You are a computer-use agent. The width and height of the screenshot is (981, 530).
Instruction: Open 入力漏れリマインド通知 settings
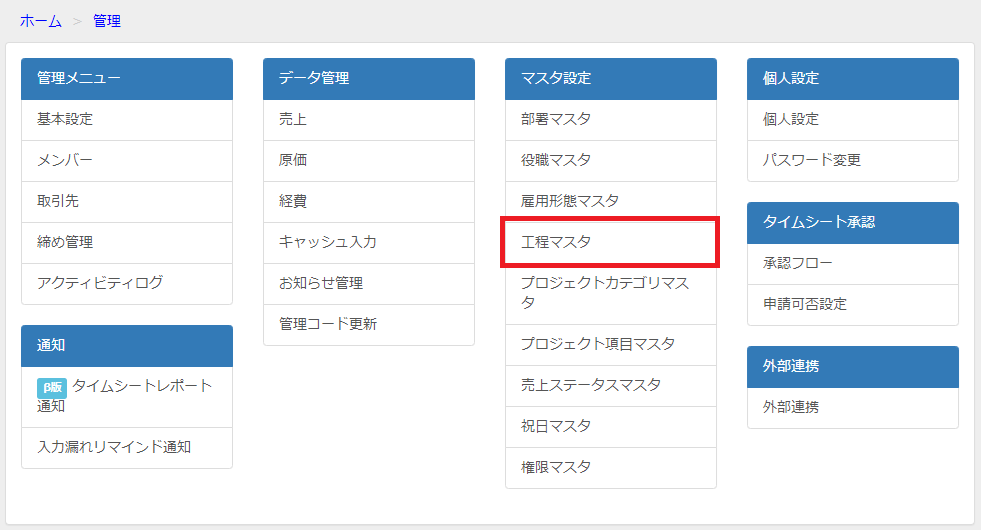click(127, 447)
